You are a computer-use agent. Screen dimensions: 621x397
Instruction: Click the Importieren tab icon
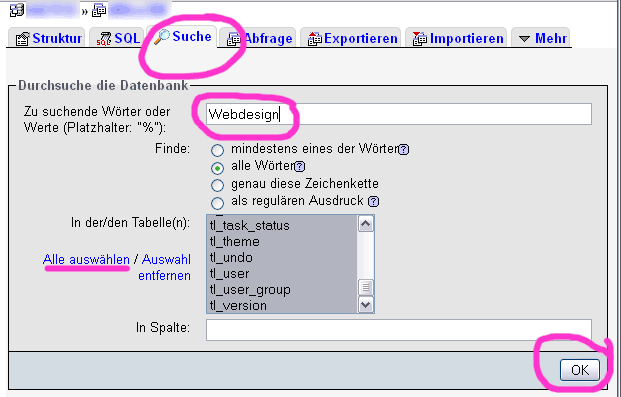pos(419,39)
